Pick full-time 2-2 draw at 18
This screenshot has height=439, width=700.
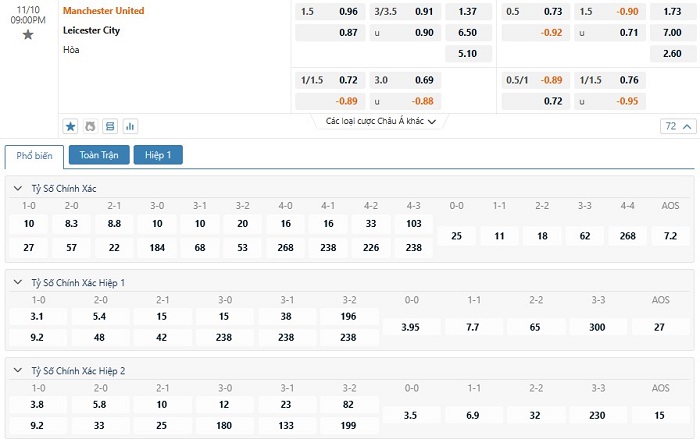pos(542,236)
